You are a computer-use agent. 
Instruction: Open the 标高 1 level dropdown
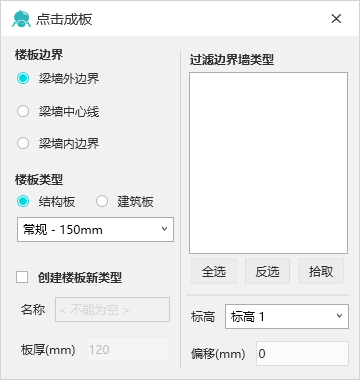(x=287, y=316)
